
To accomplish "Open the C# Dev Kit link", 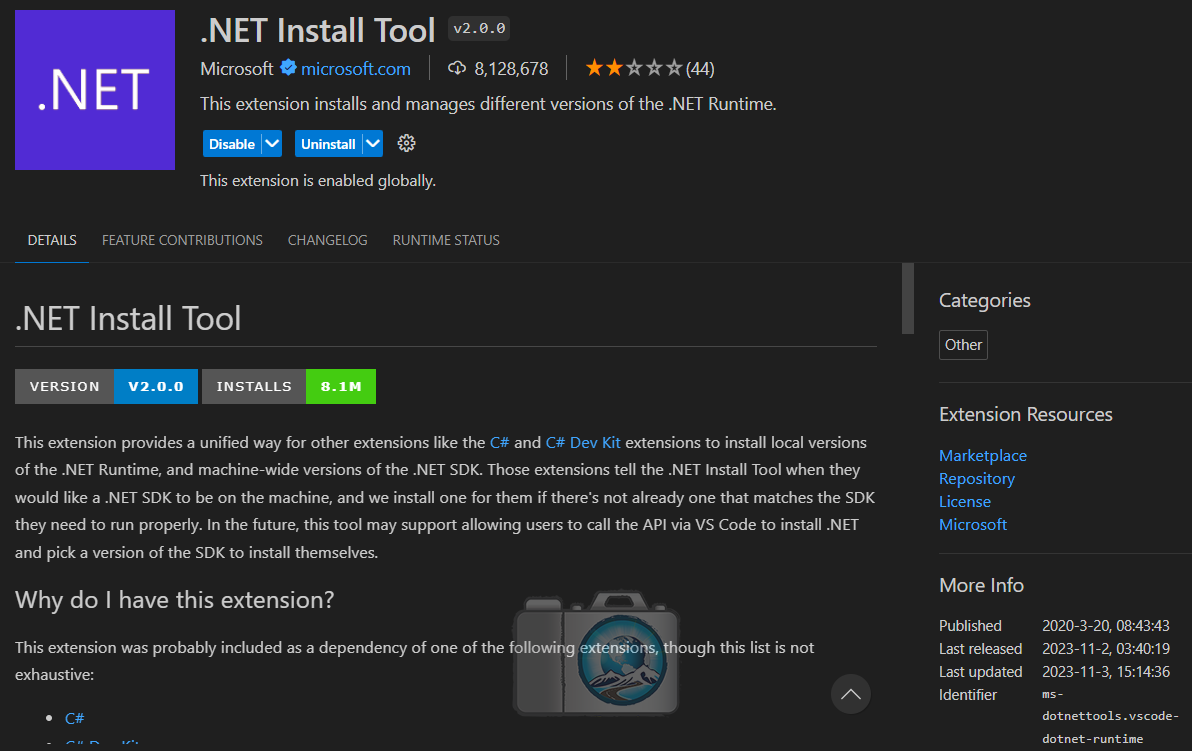I will coord(583,442).
